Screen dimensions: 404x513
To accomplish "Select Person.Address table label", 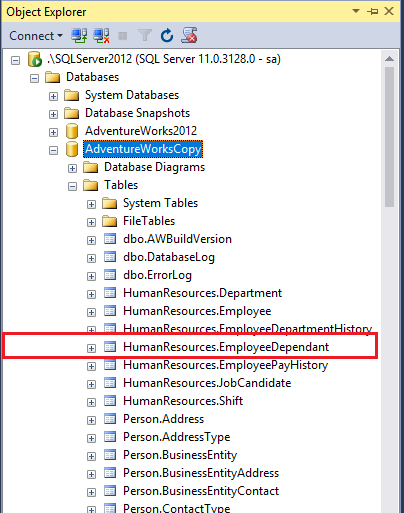I will tap(163, 419).
